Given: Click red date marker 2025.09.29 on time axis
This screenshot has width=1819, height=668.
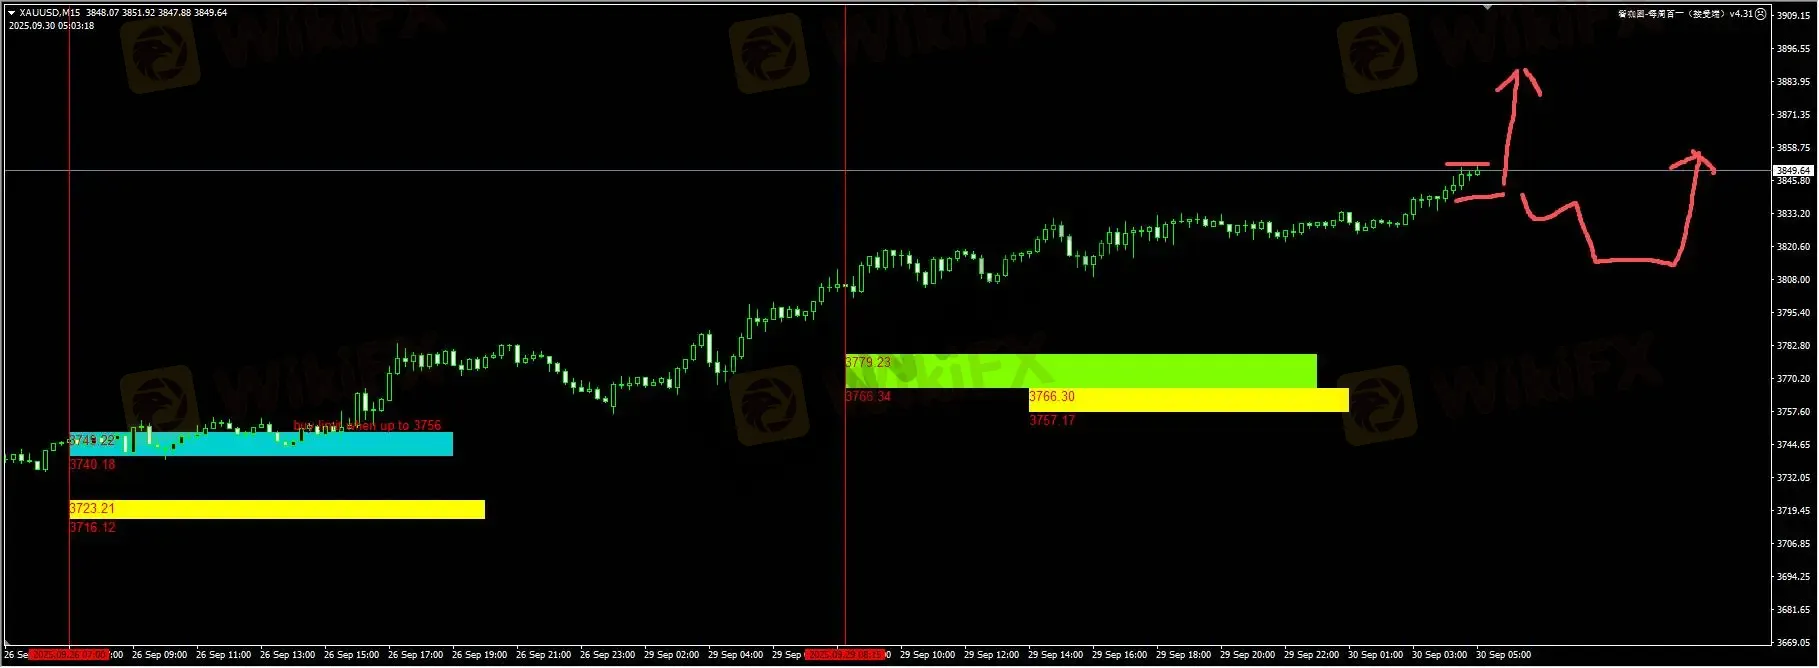Looking at the screenshot, I should [845, 655].
